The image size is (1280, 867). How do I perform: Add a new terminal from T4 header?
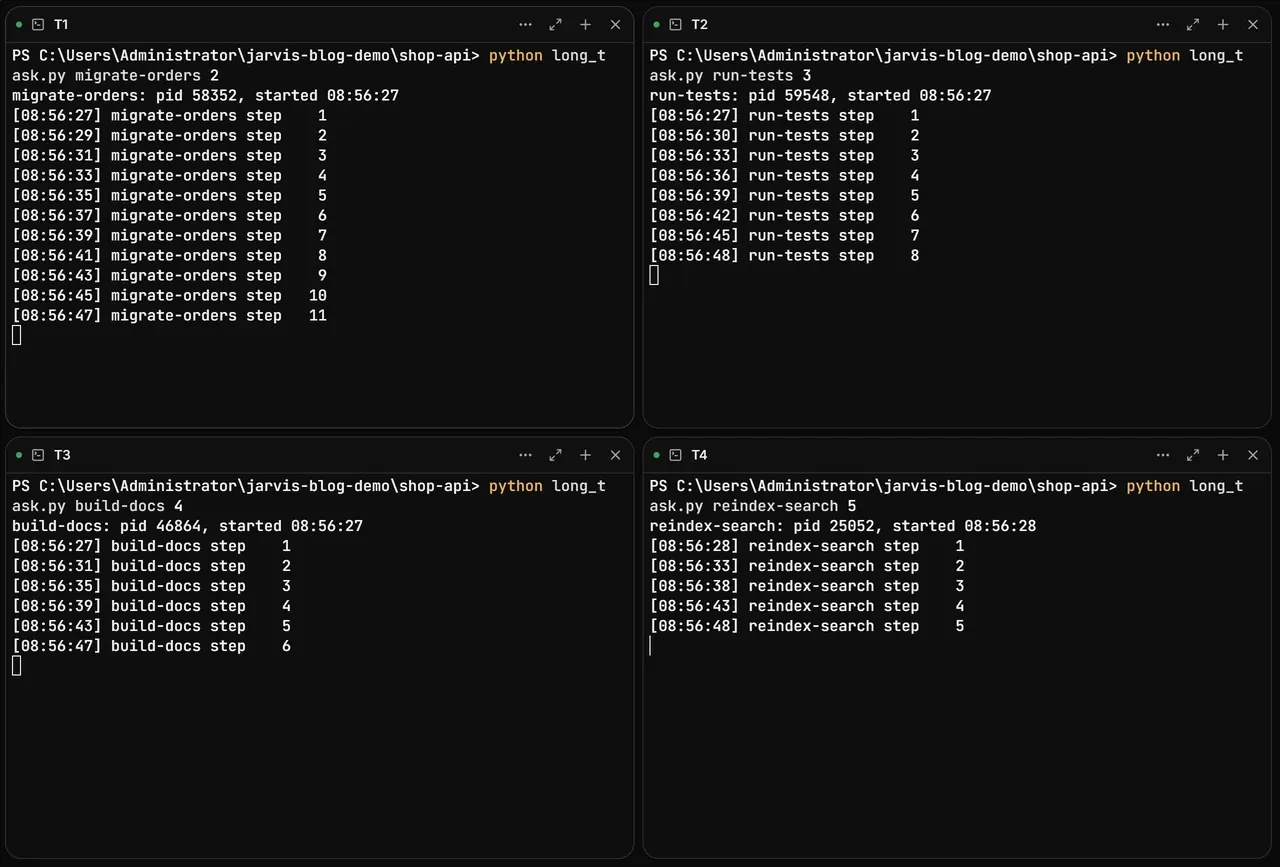tap(1223, 455)
